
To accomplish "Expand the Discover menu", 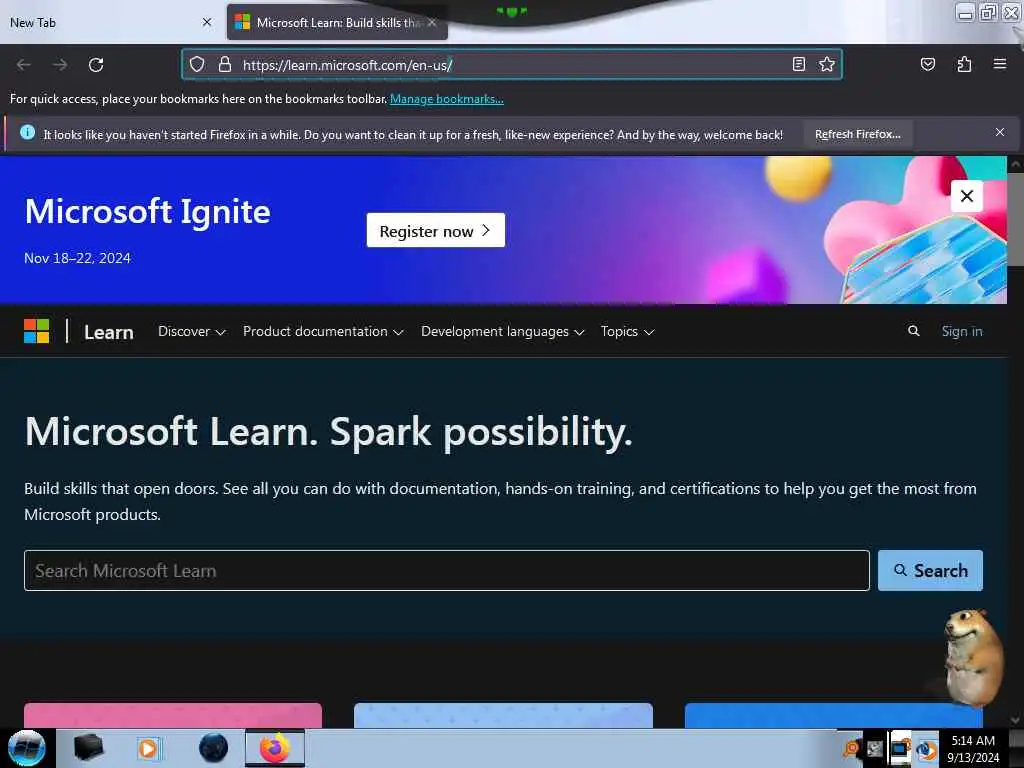I will click(x=191, y=332).
